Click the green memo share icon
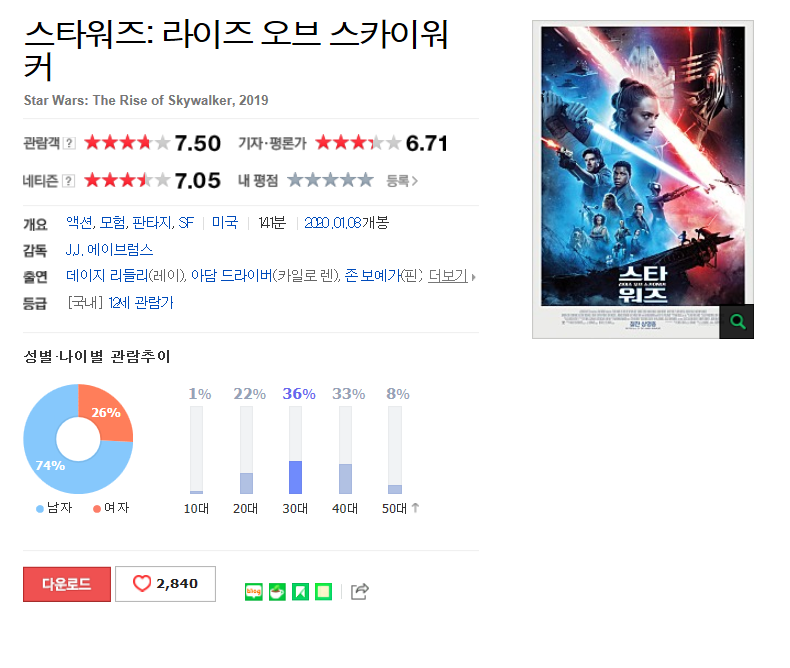The height and width of the screenshot is (668, 790). 323,591
